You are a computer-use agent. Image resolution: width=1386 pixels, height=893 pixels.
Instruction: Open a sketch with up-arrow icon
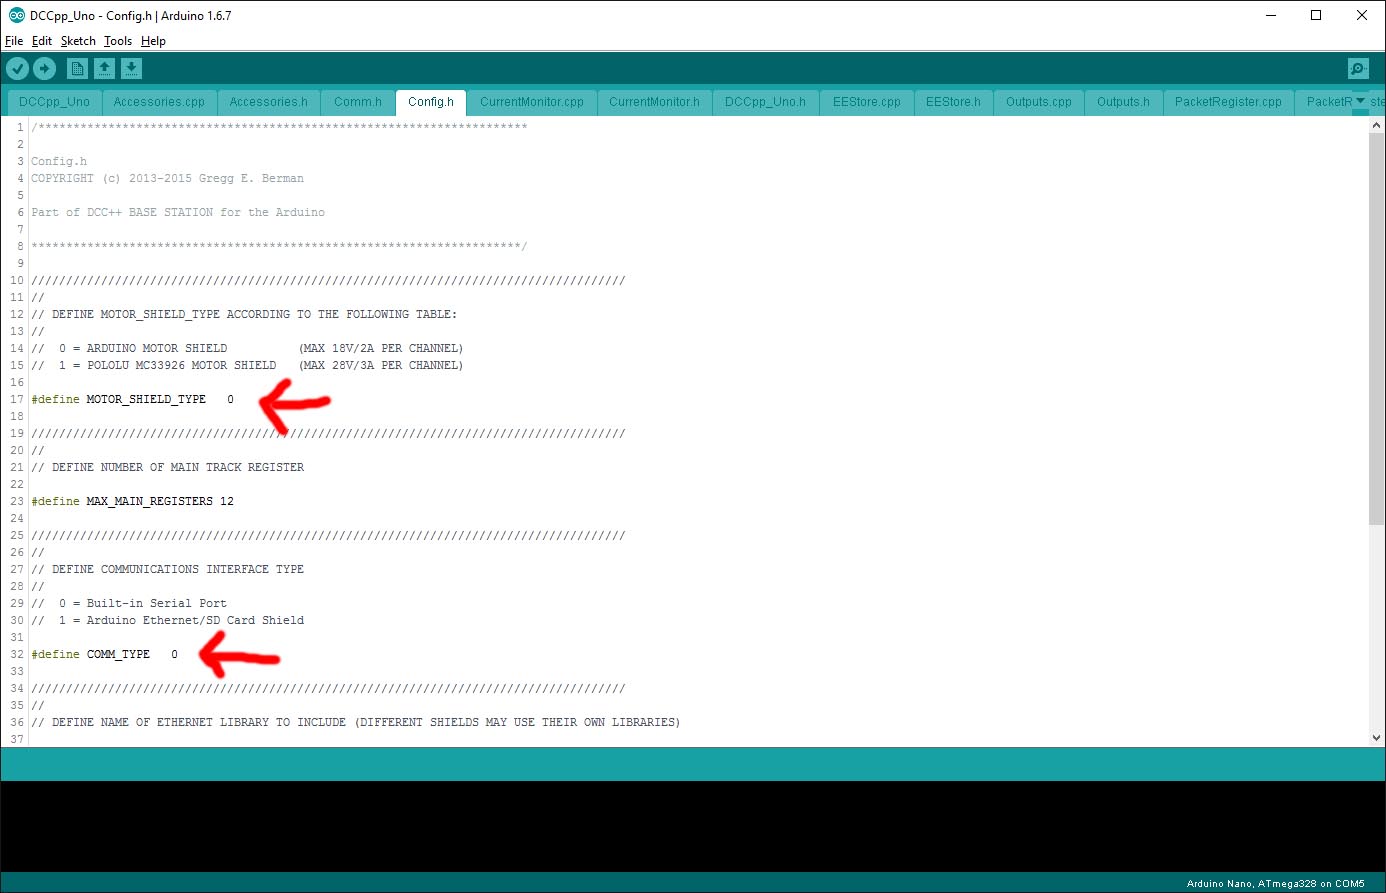105,68
